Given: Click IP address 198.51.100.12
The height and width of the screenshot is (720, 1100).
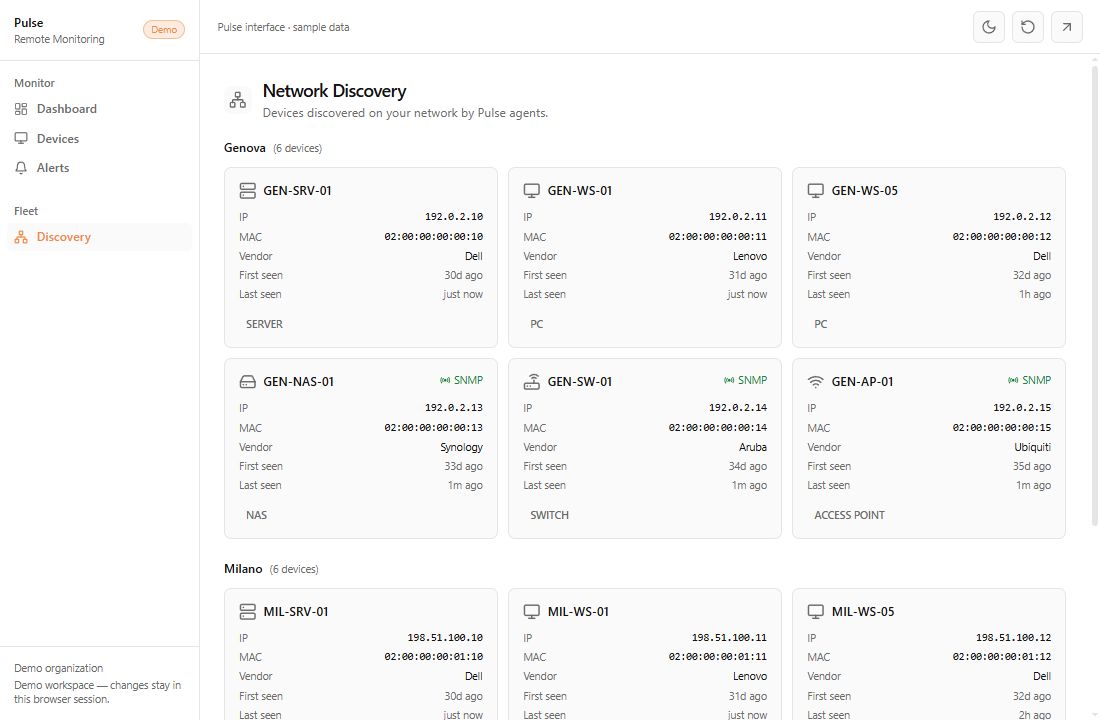Looking at the screenshot, I should pyautogui.click(x=1014, y=638).
